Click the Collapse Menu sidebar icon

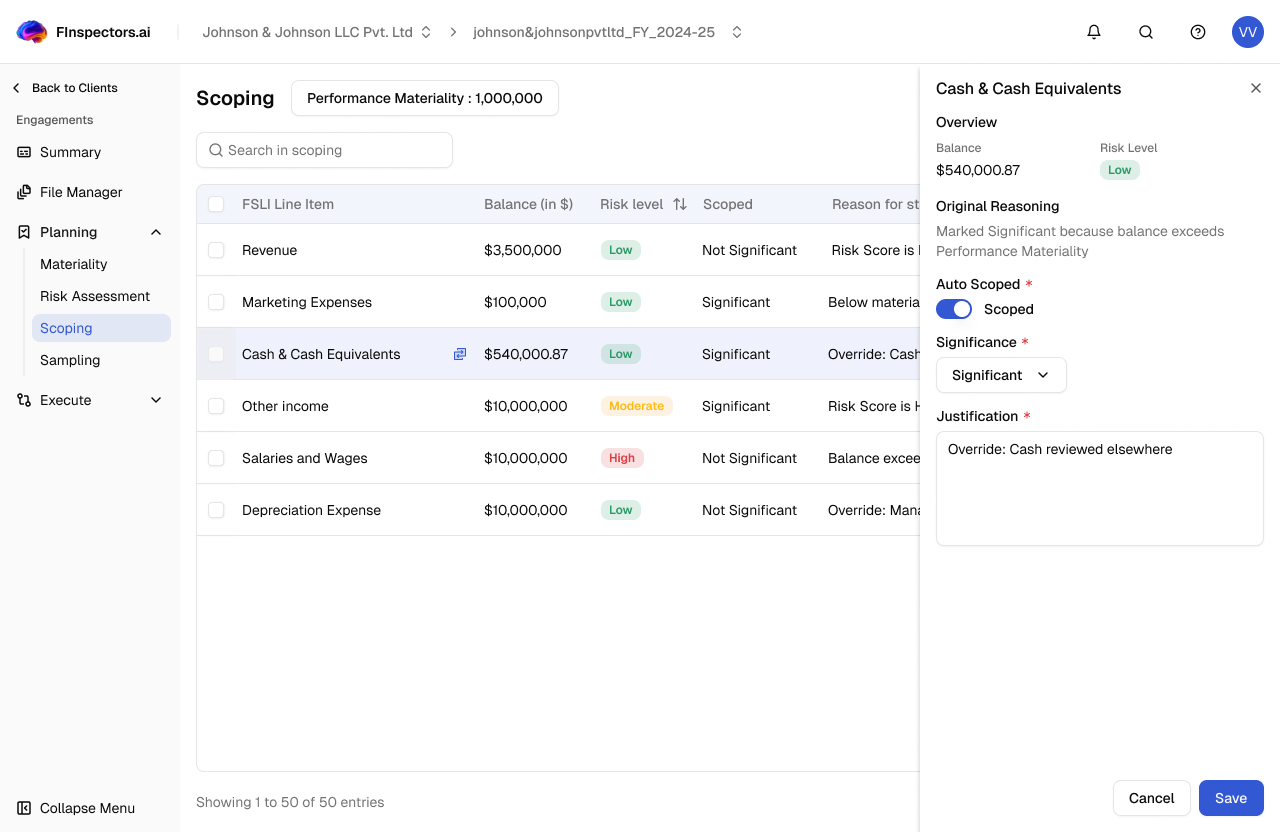pyautogui.click(x=24, y=808)
